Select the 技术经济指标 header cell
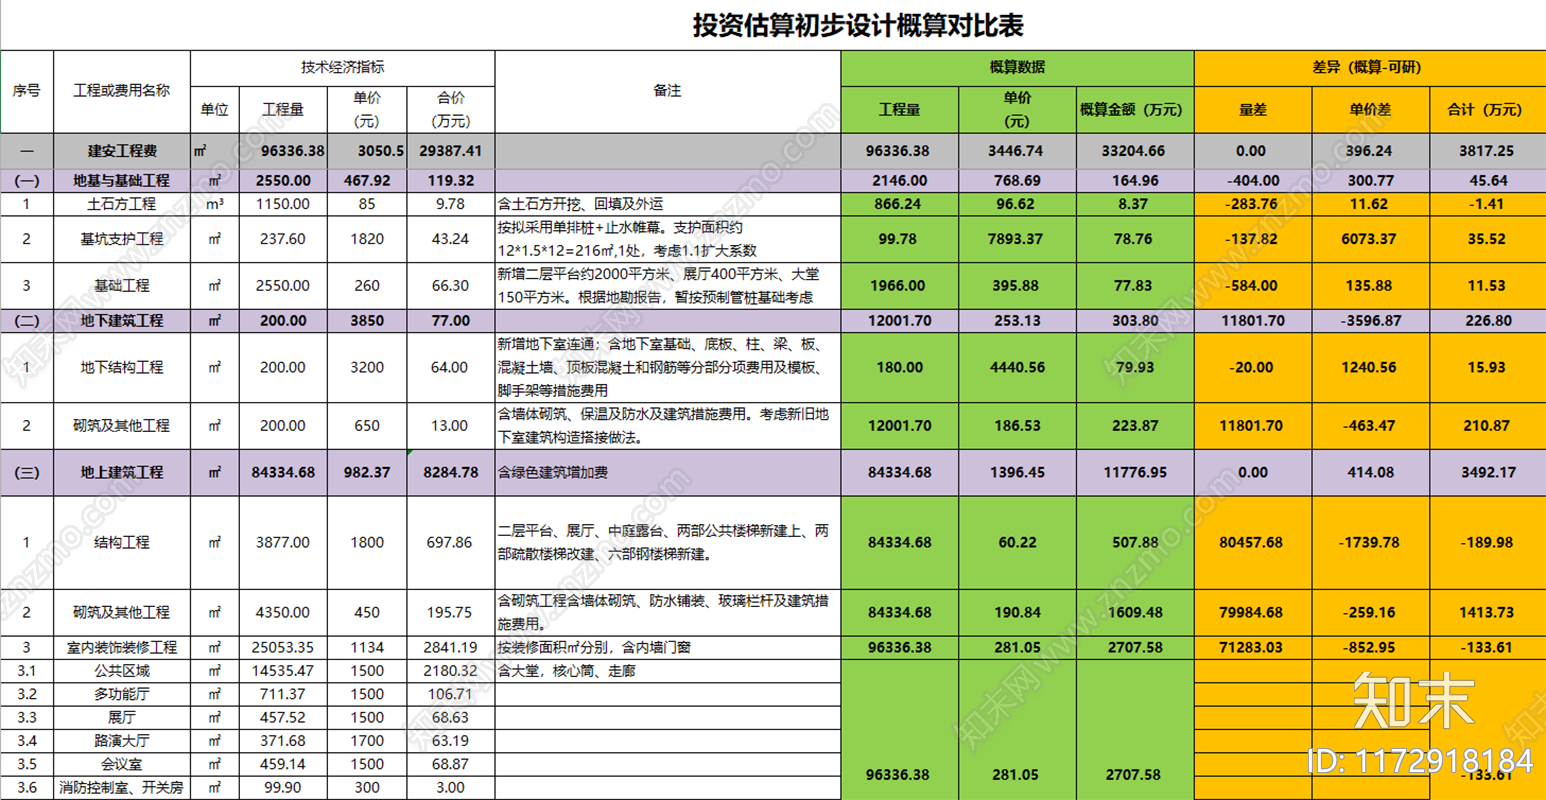 point(343,68)
